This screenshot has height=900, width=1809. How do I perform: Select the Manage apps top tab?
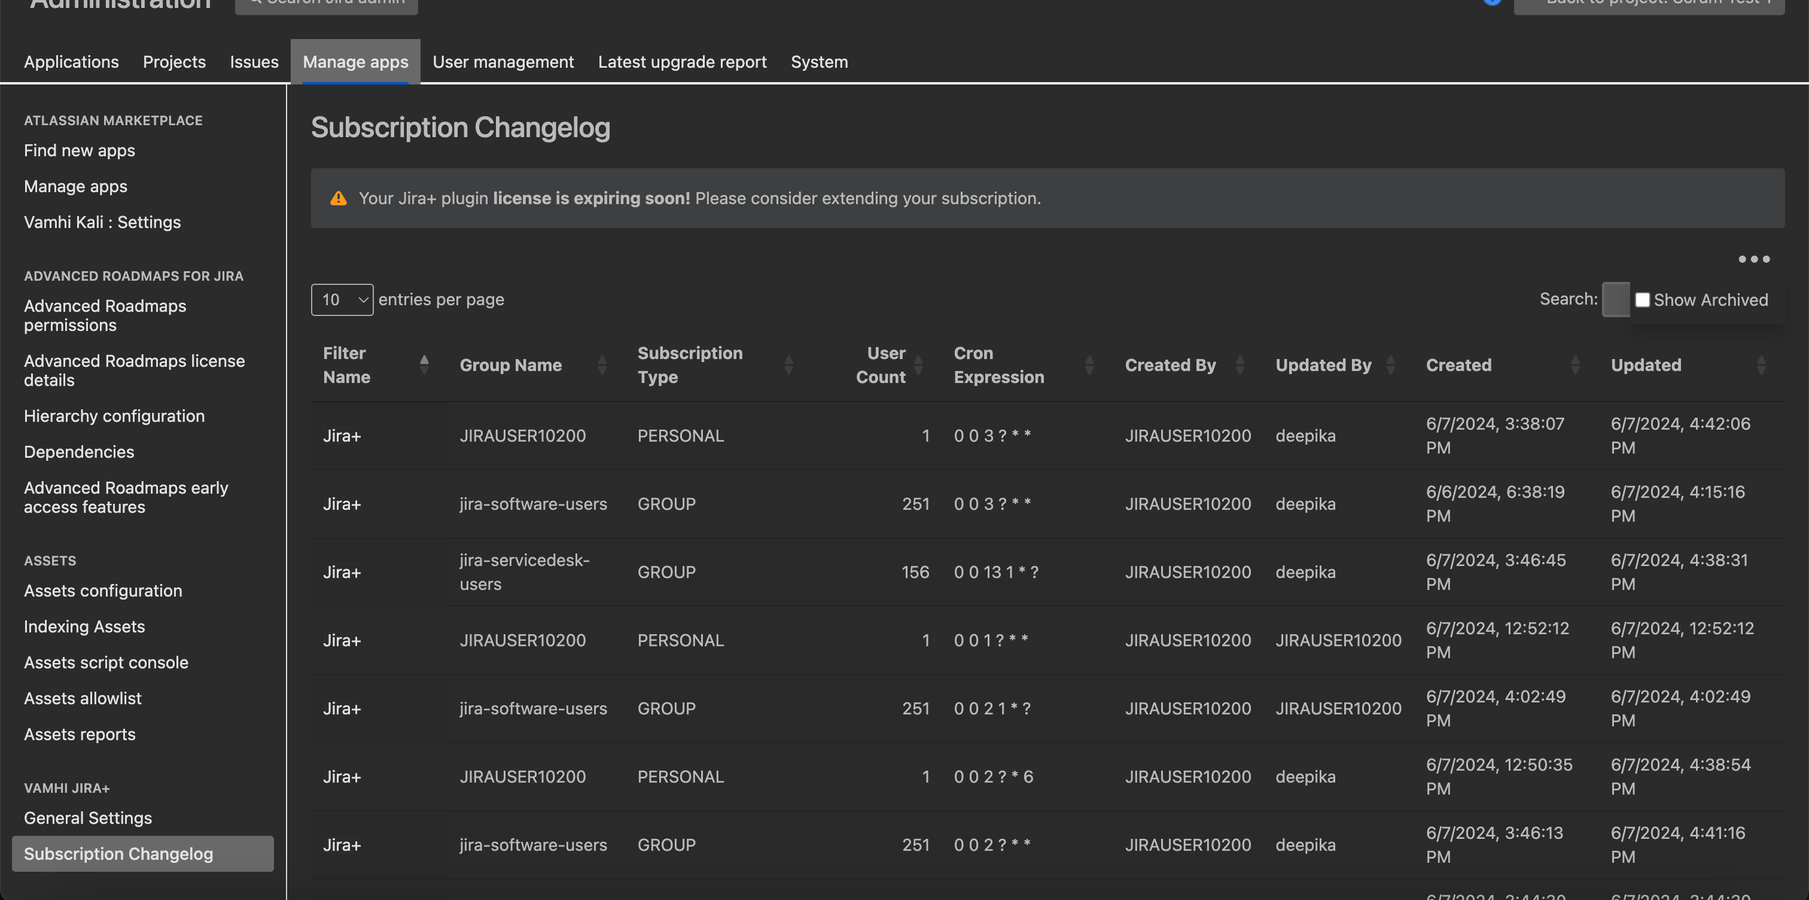click(356, 62)
